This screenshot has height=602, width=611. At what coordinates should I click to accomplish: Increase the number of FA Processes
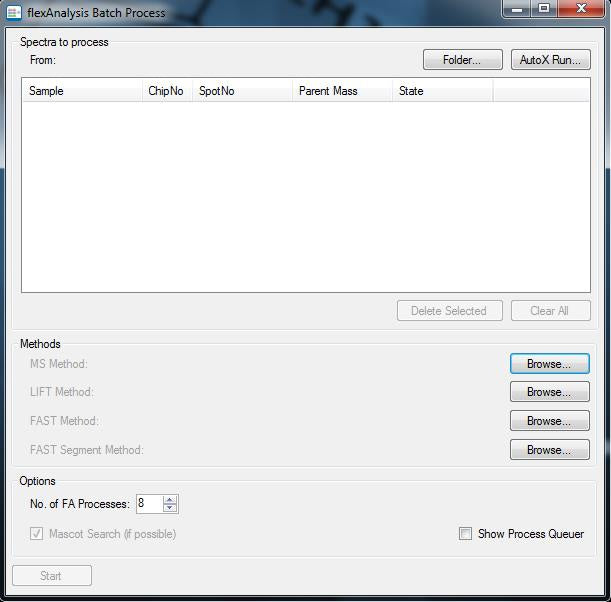click(170, 500)
